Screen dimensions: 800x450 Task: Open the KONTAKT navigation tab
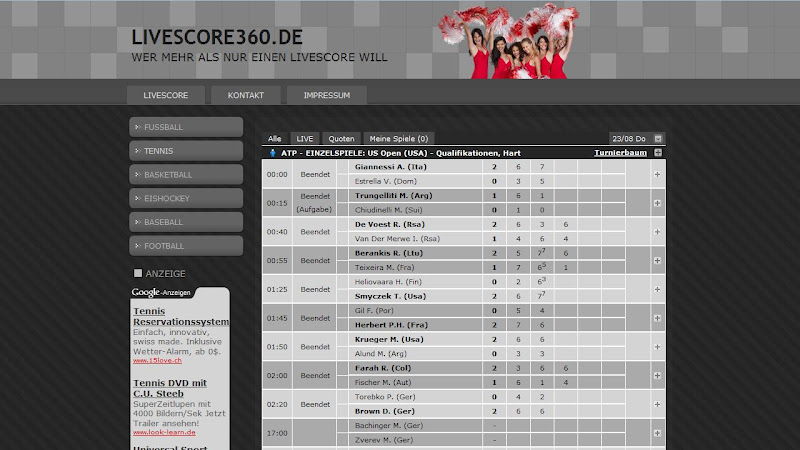coord(245,95)
